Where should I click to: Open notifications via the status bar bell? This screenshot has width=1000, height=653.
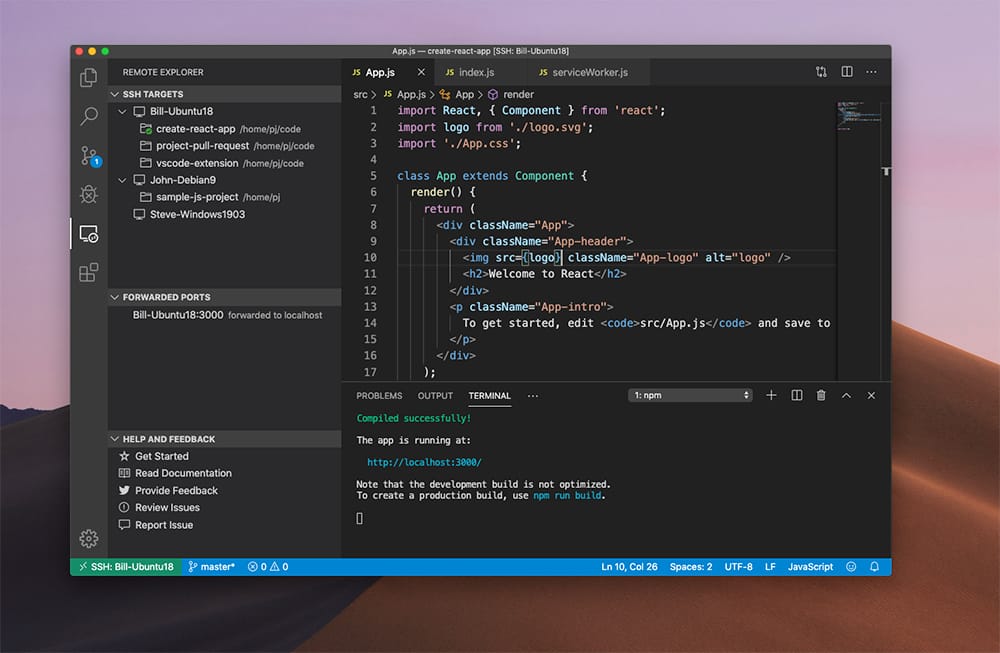click(874, 566)
